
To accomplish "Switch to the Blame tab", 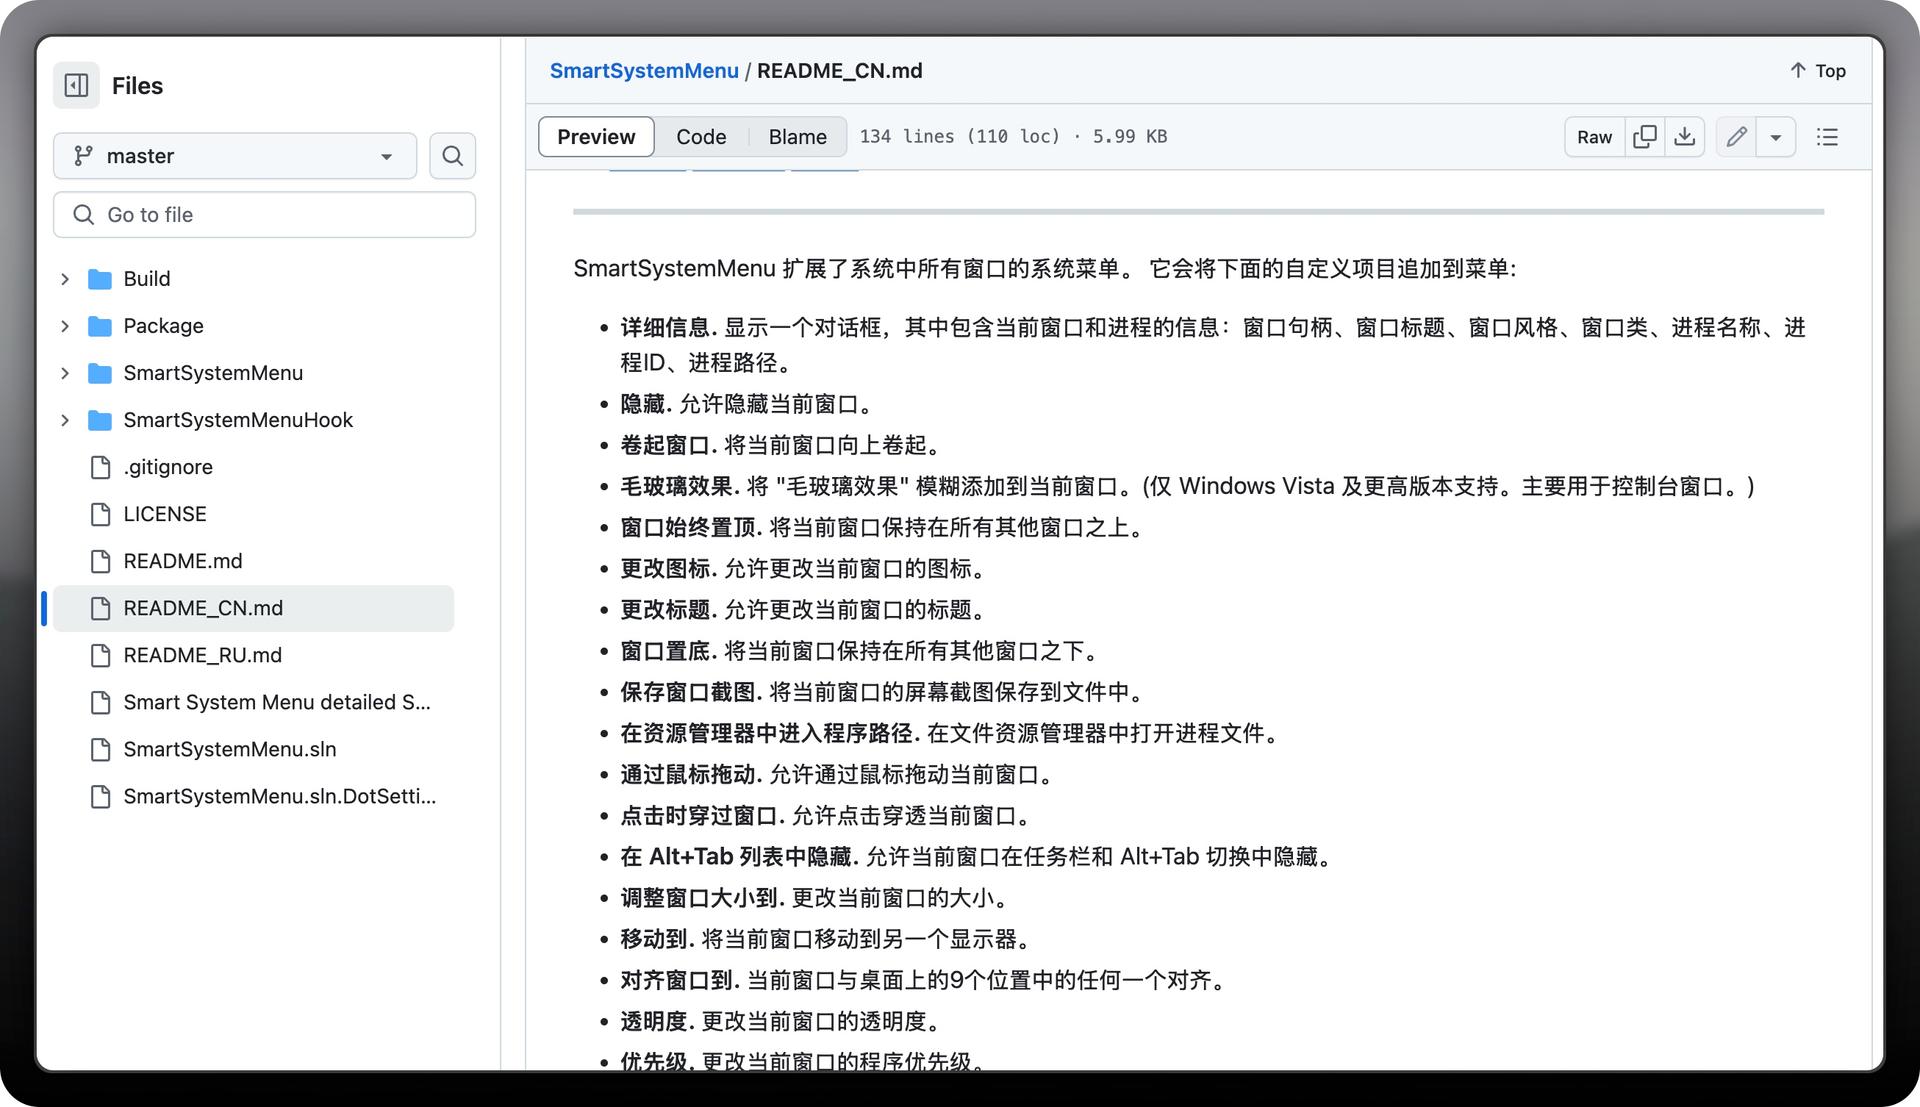I will [x=797, y=137].
